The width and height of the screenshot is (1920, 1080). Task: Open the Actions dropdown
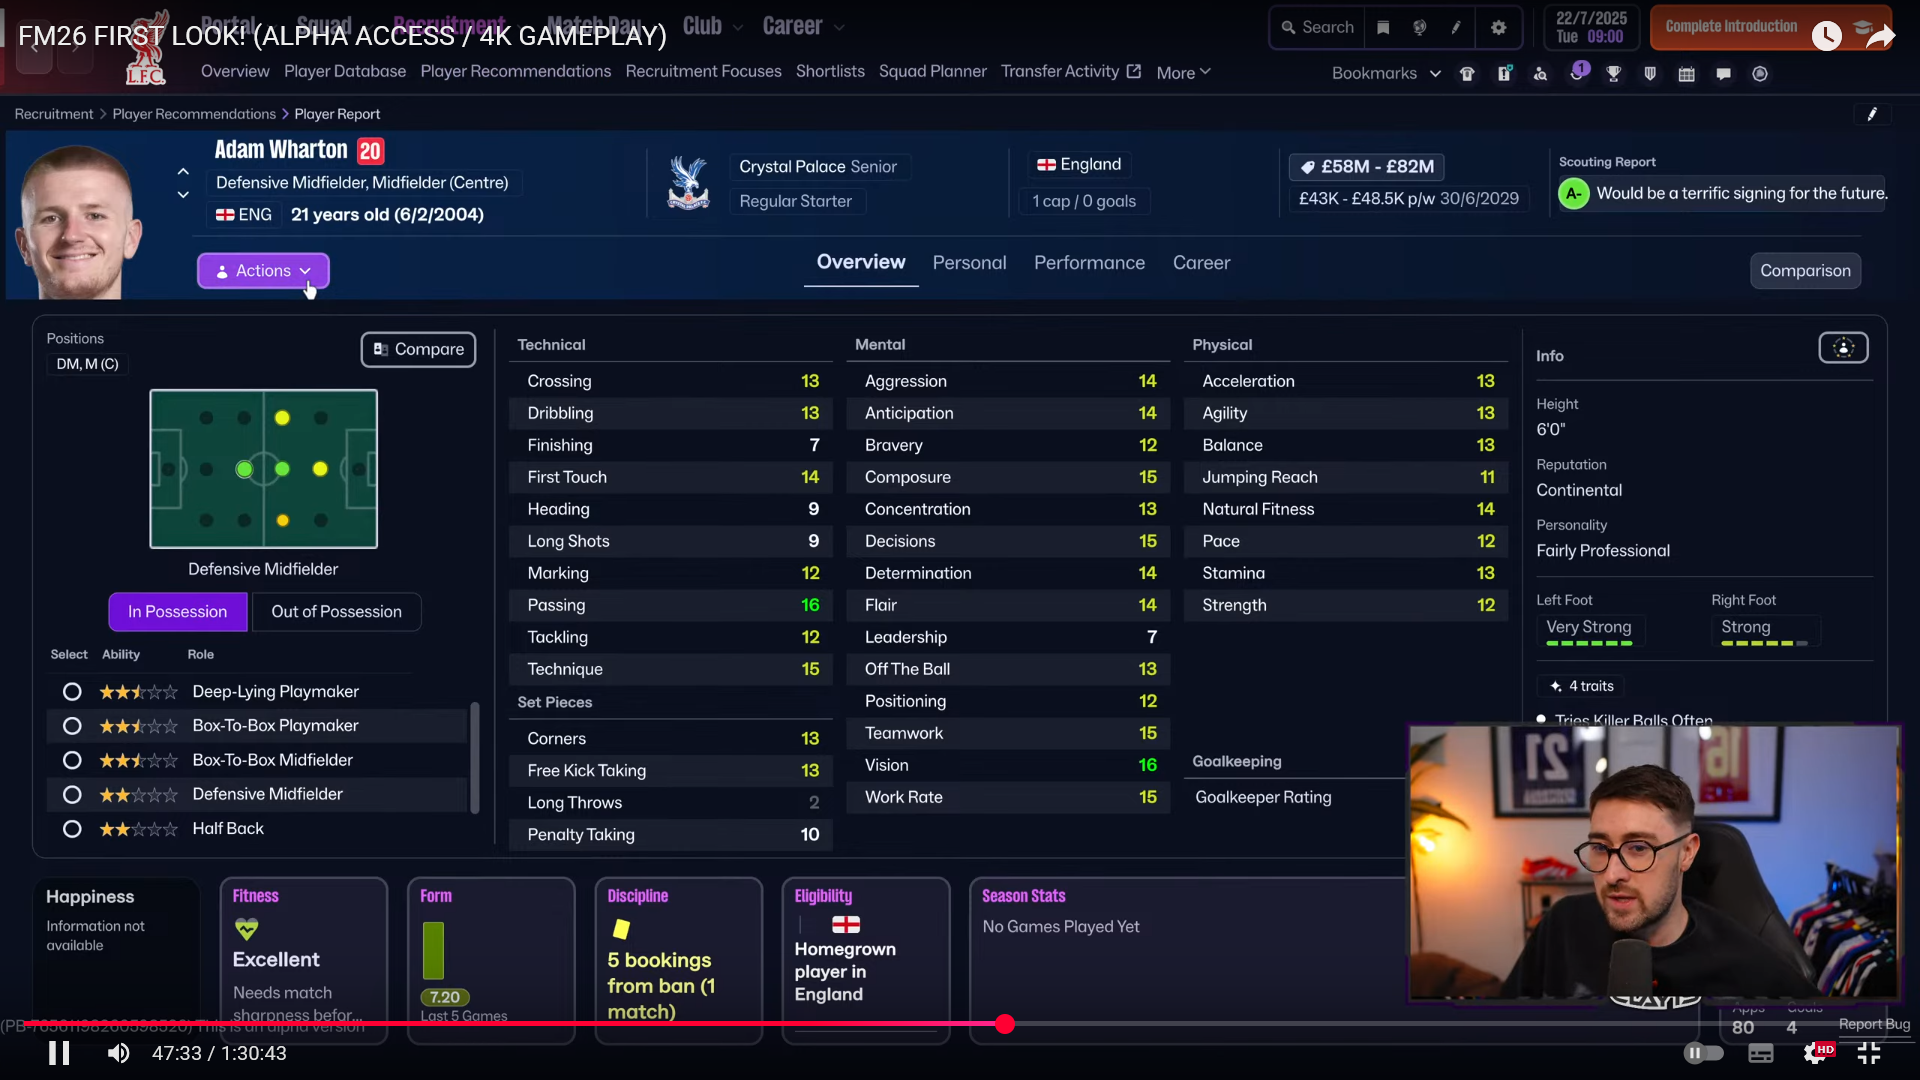pyautogui.click(x=263, y=271)
